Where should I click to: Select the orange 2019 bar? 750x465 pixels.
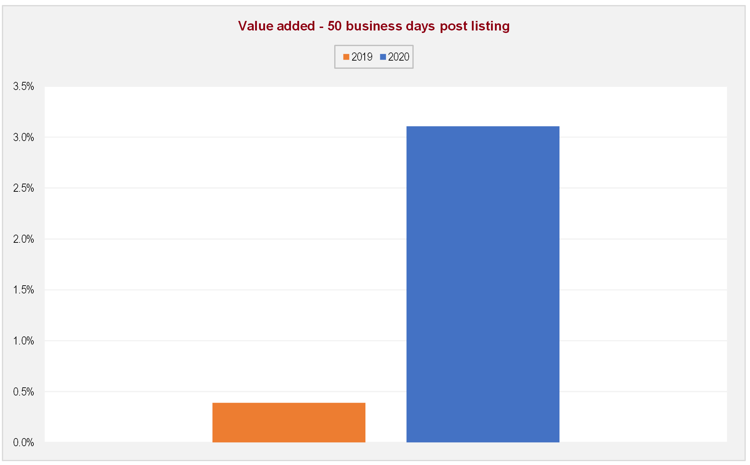[288, 422]
